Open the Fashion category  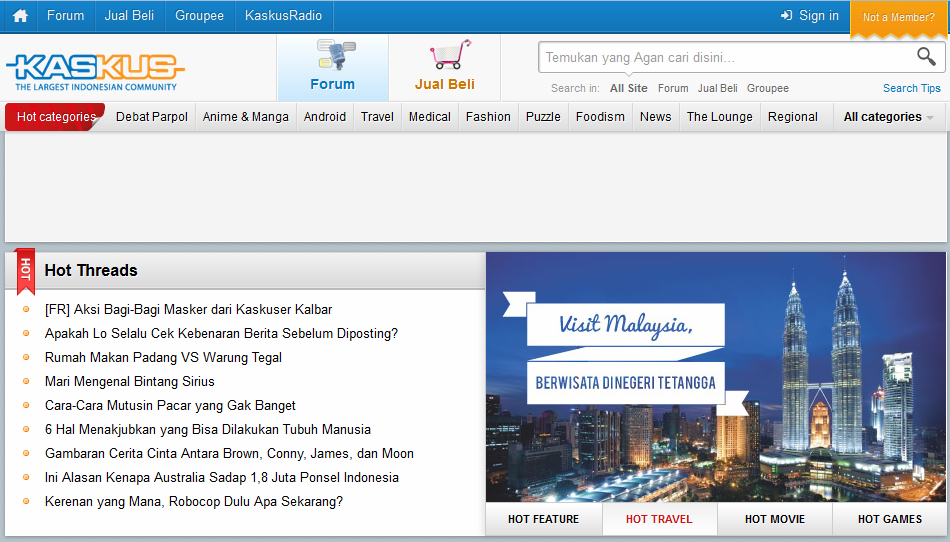pos(488,117)
